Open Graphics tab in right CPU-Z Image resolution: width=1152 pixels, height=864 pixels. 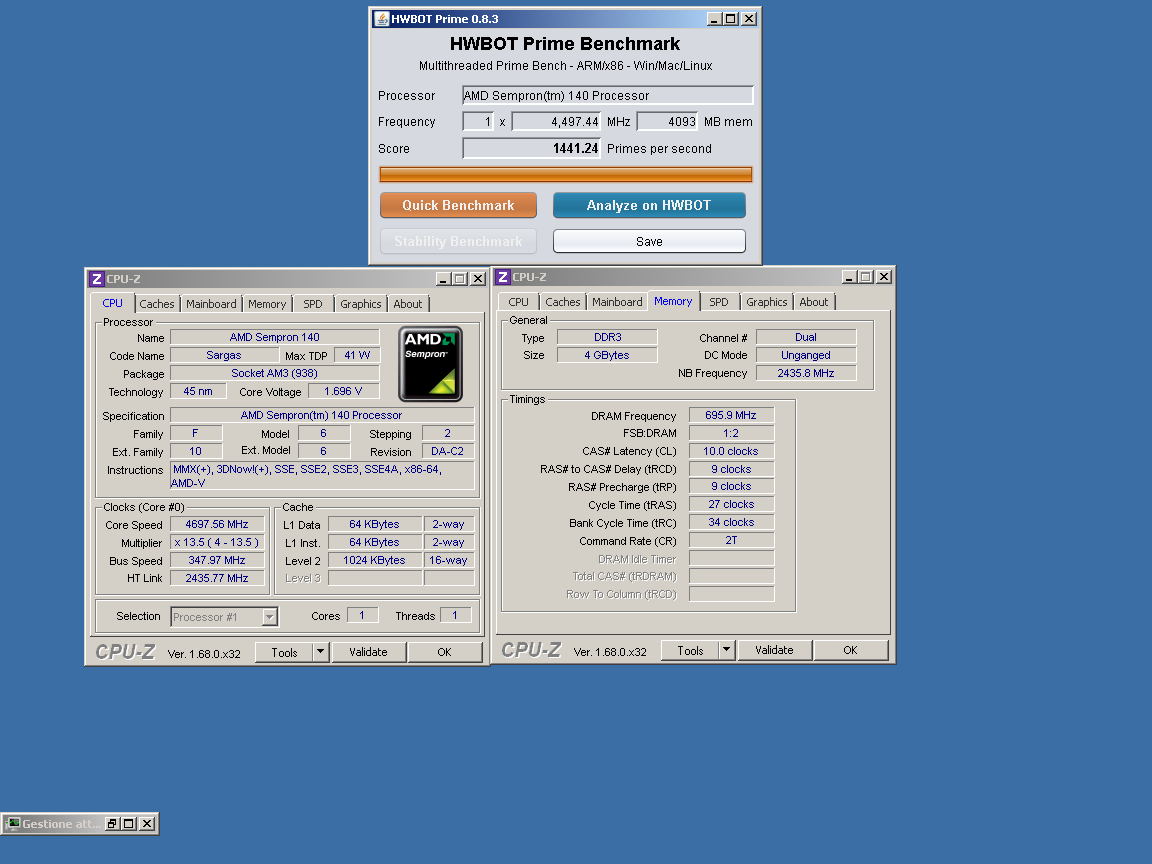pyautogui.click(x=766, y=302)
